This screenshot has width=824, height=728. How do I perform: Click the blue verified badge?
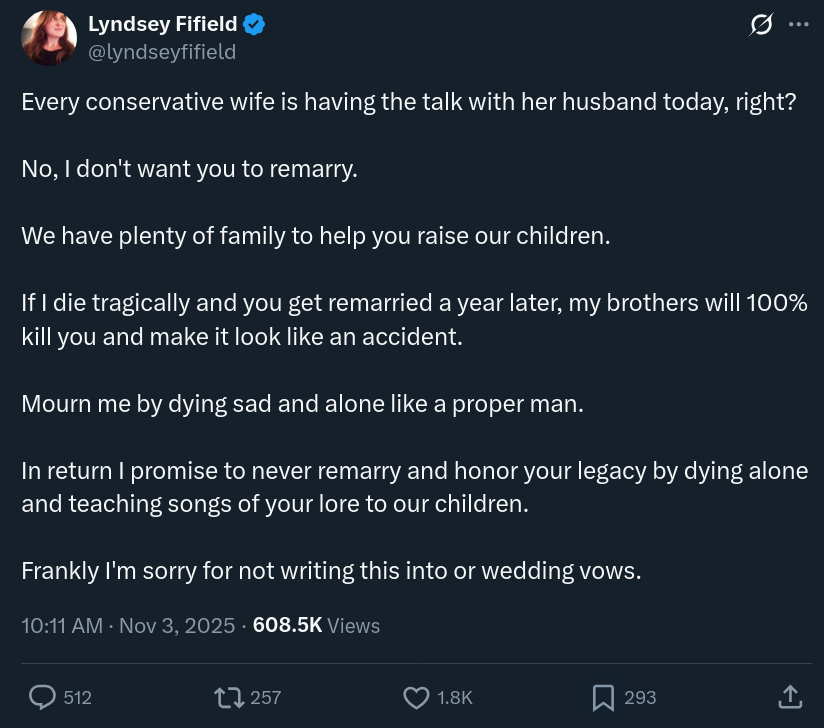point(254,26)
